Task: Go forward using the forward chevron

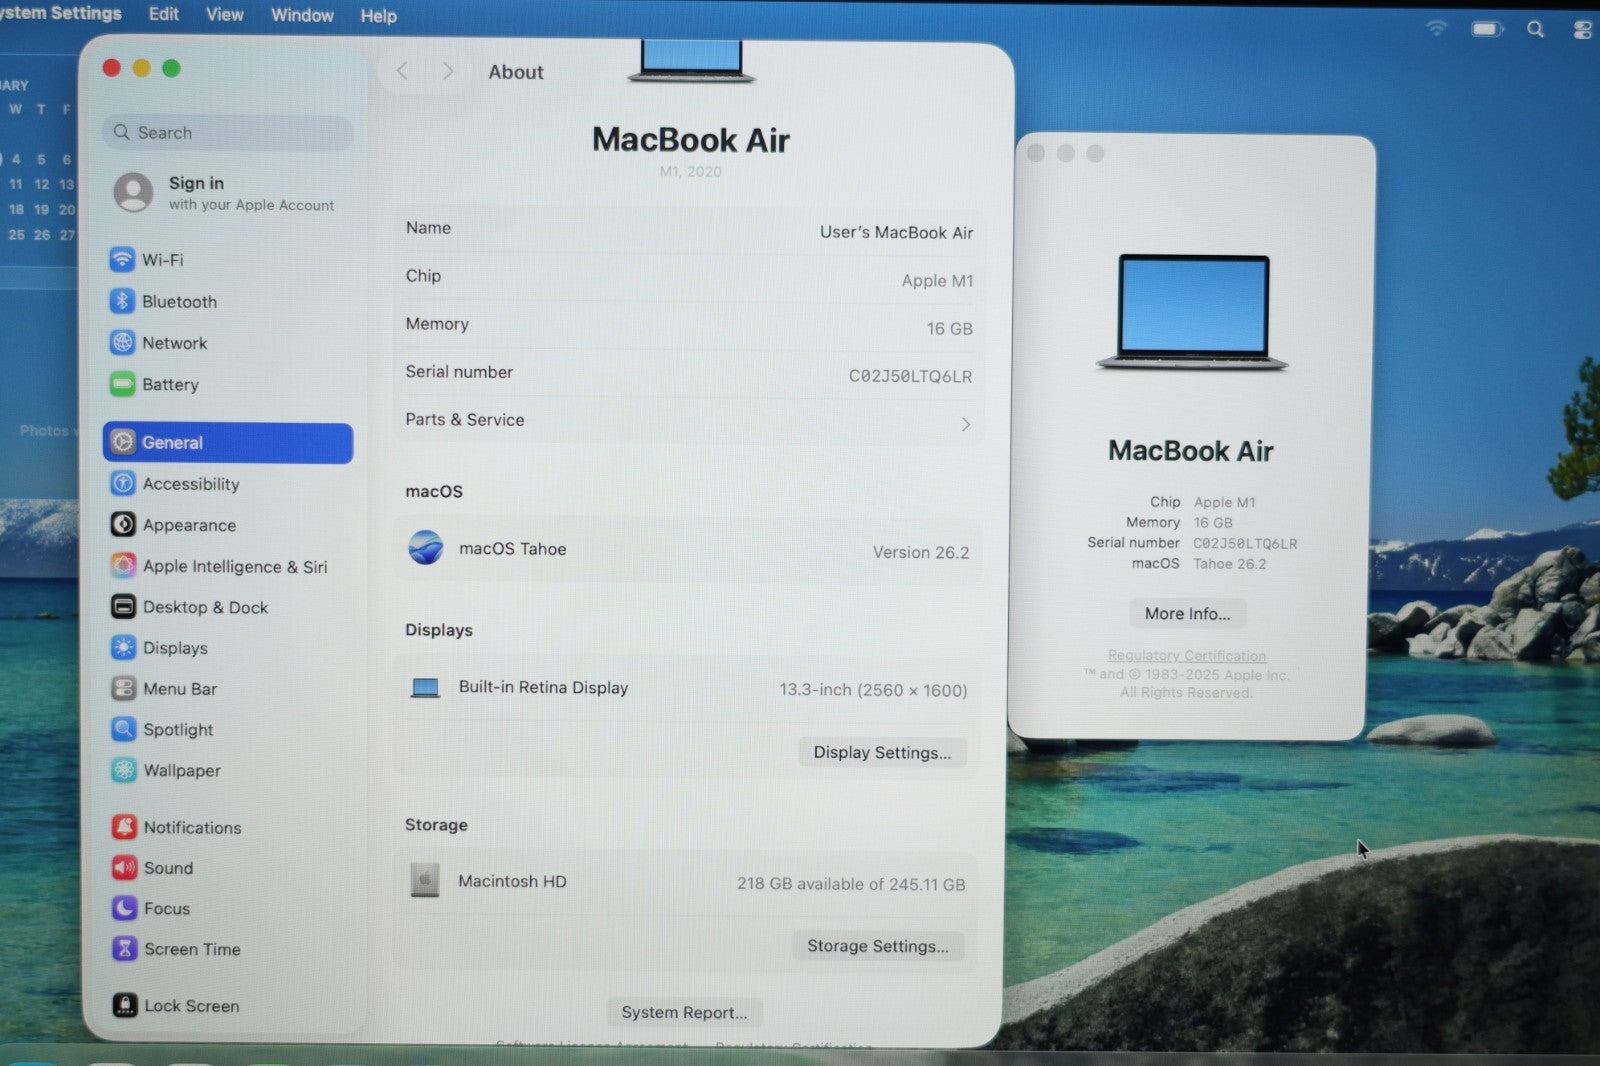Action: 448,71
